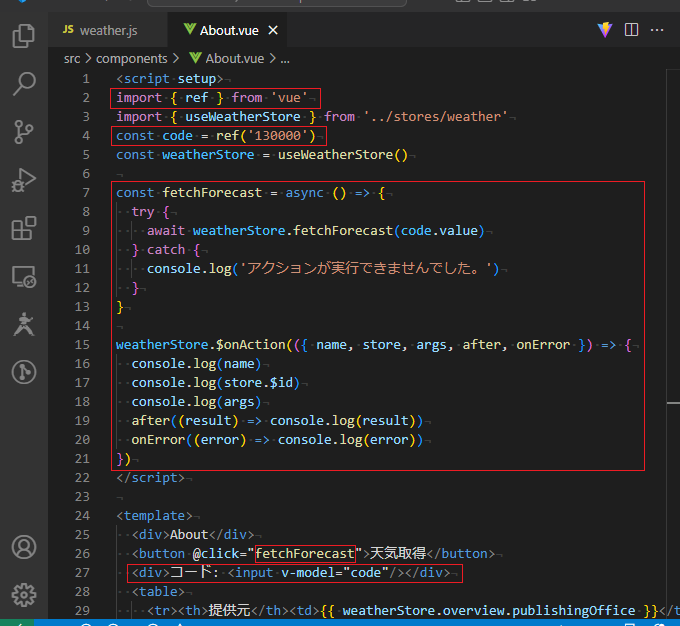
Task: Click the Japanese error string on line 11
Action: pyautogui.click(x=366, y=269)
